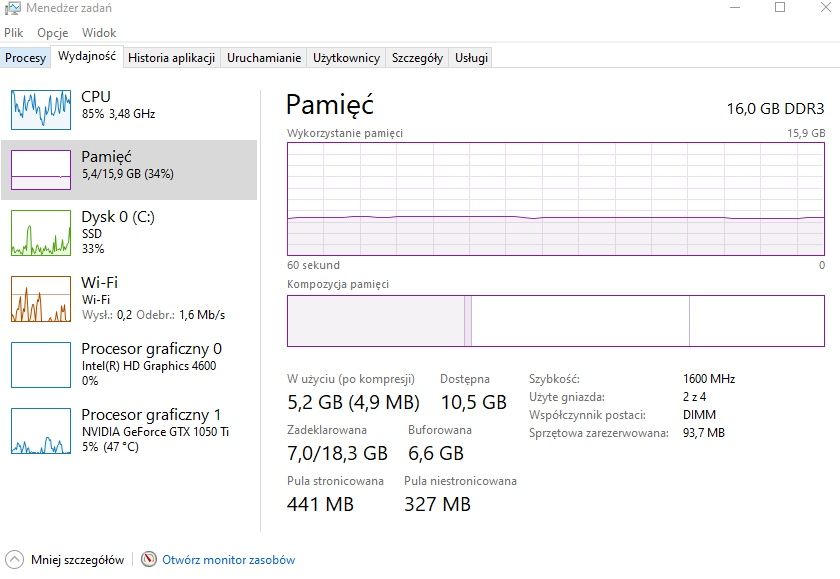
Task: Open Dysk 0 (C:) performance view
Action: point(118,232)
